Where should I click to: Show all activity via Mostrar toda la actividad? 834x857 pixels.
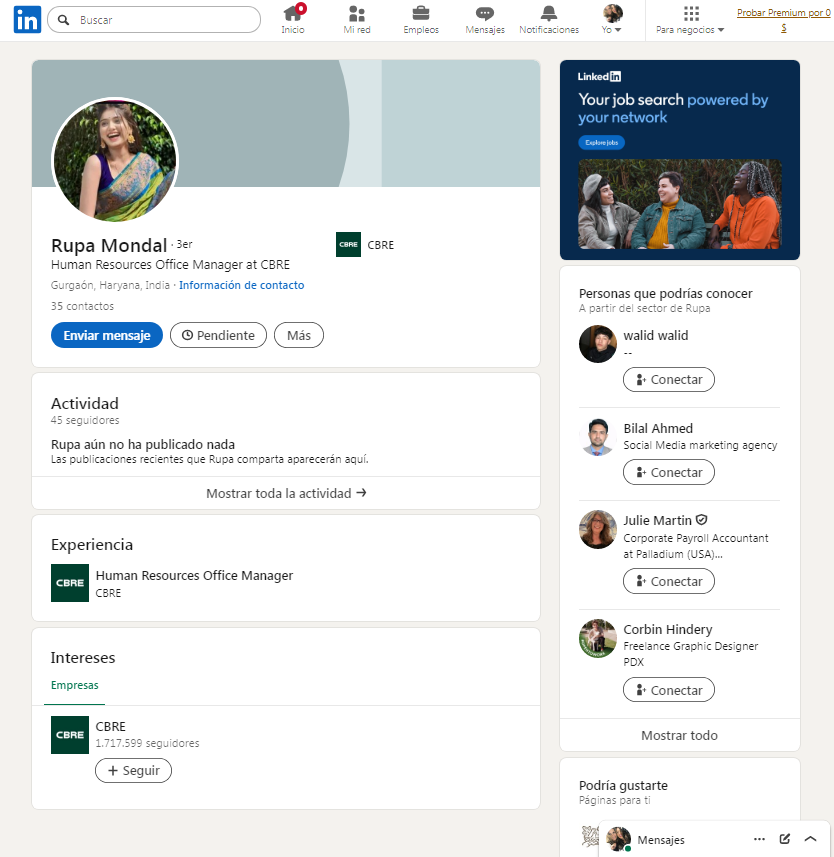coord(286,493)
